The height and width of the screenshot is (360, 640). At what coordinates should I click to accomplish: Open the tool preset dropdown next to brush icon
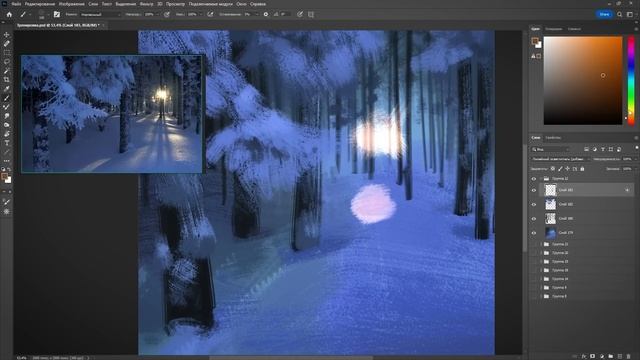29,15
